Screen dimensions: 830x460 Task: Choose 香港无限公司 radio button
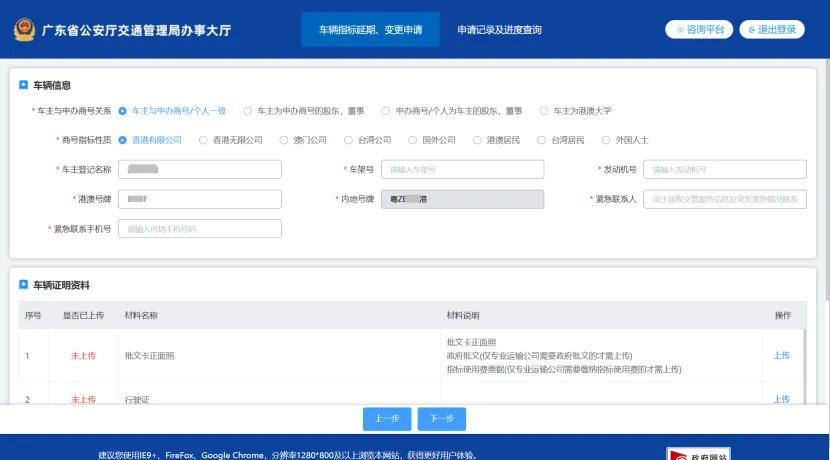(x=203, y=140)
